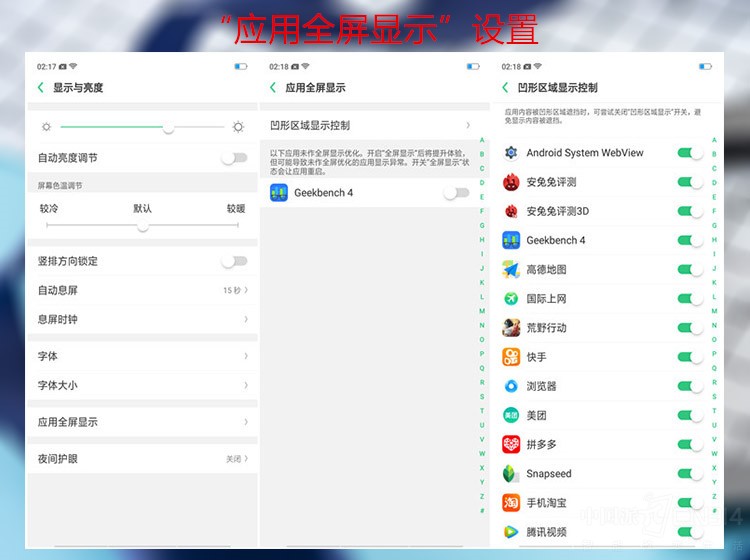Go back from 凹形区域显示控制 screen
750x560 pixels.
(506, 88)
